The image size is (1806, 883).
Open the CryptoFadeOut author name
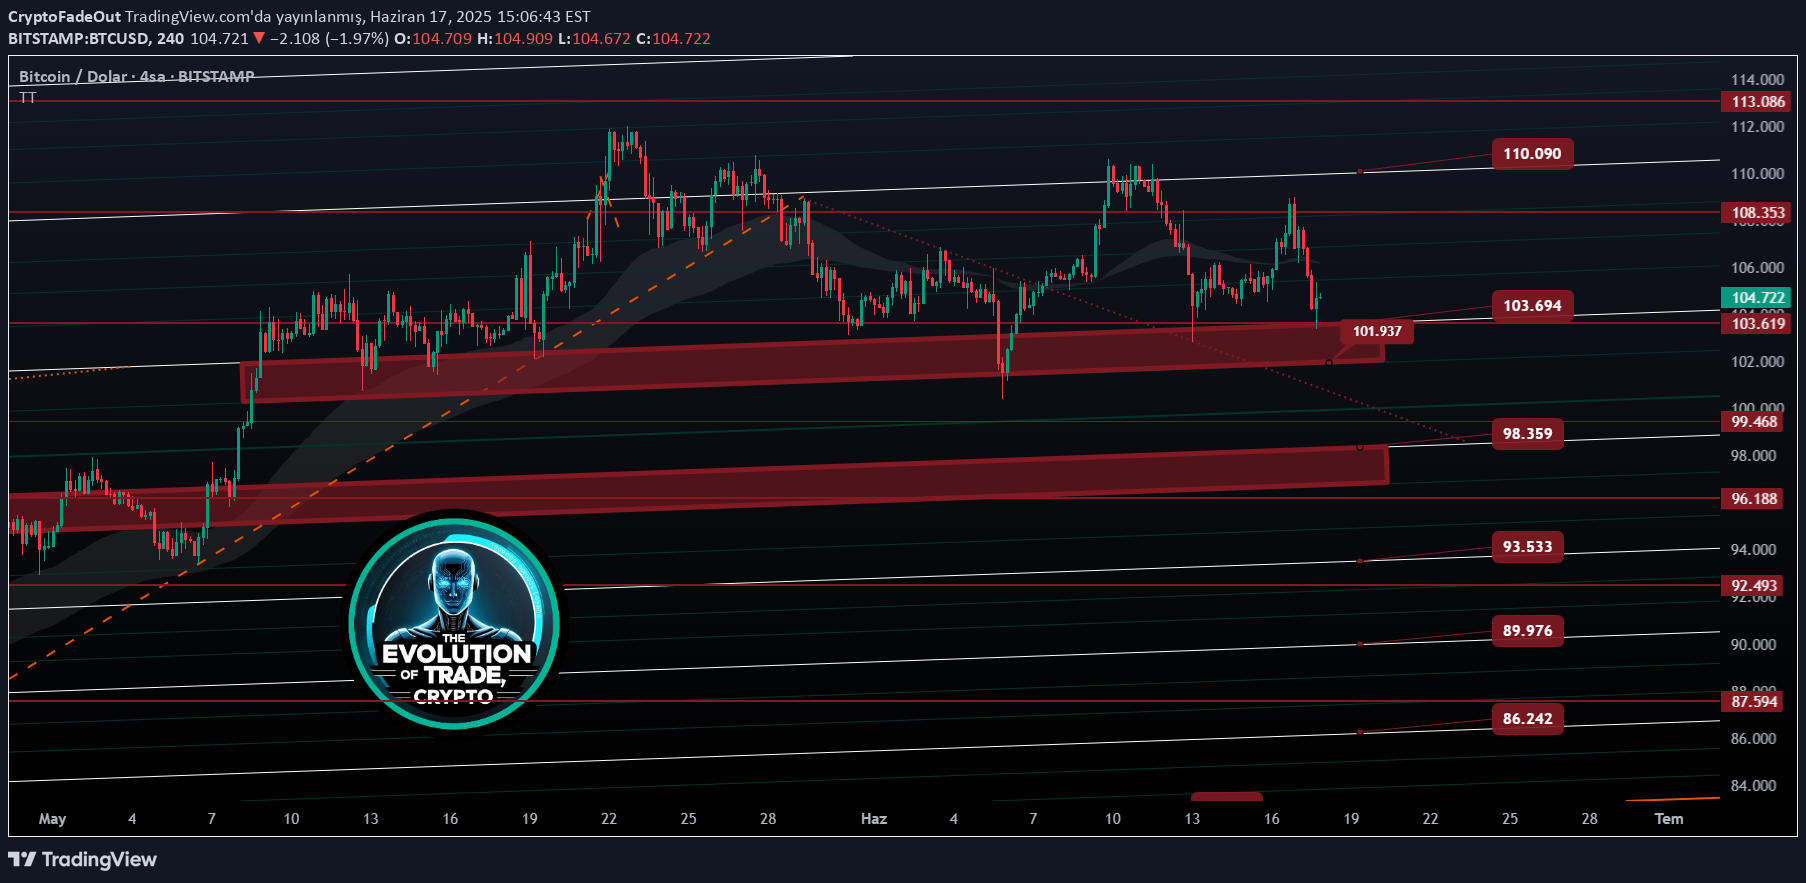tap(64, 17)
